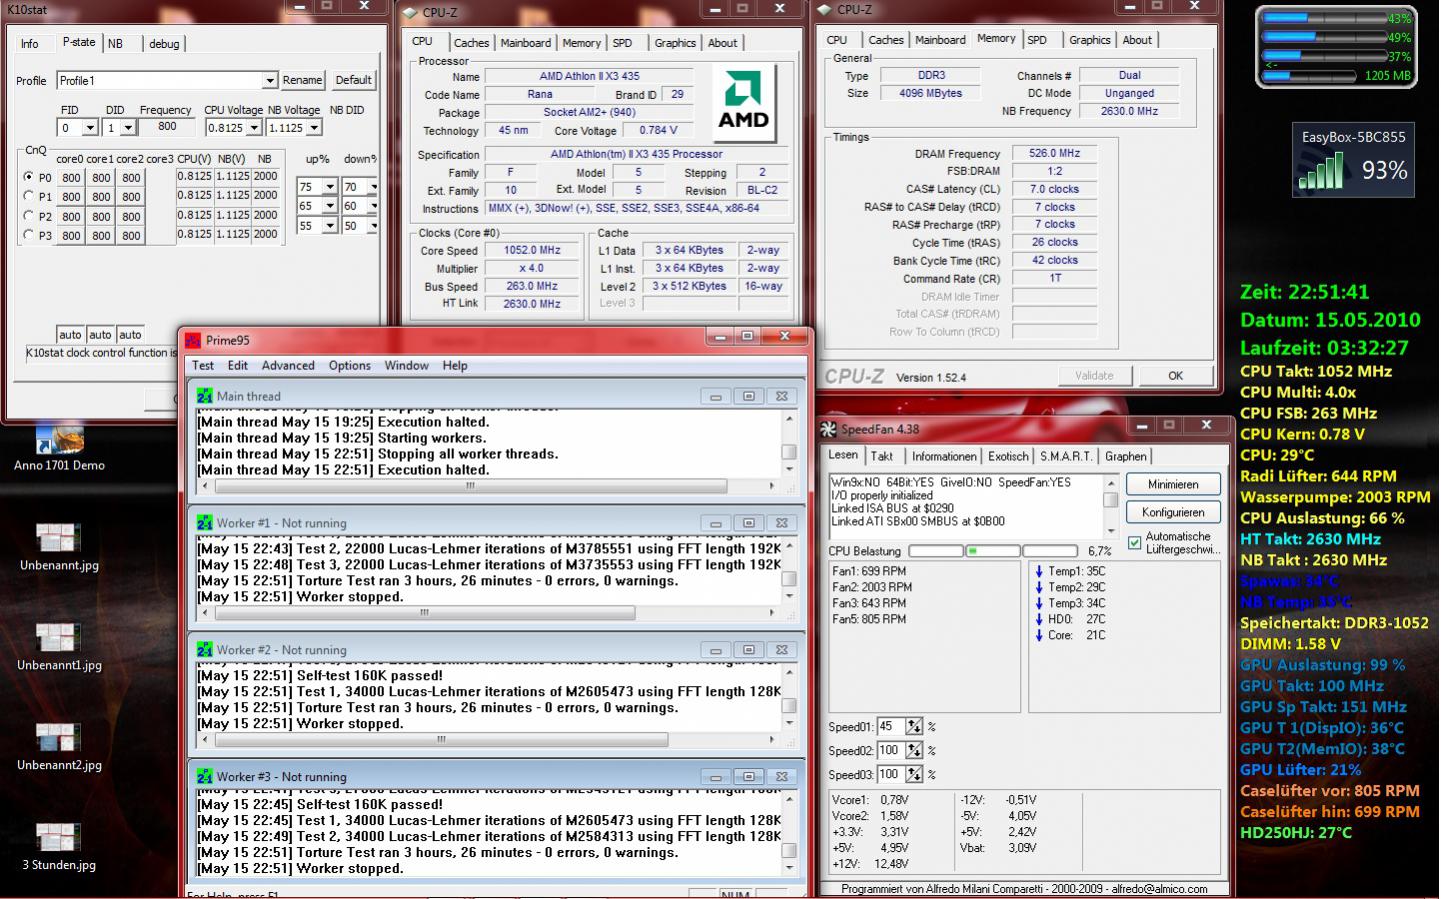Adjust the Speed03 spinner value
This screenshot has height=899, width=1441.
(914, 775)
